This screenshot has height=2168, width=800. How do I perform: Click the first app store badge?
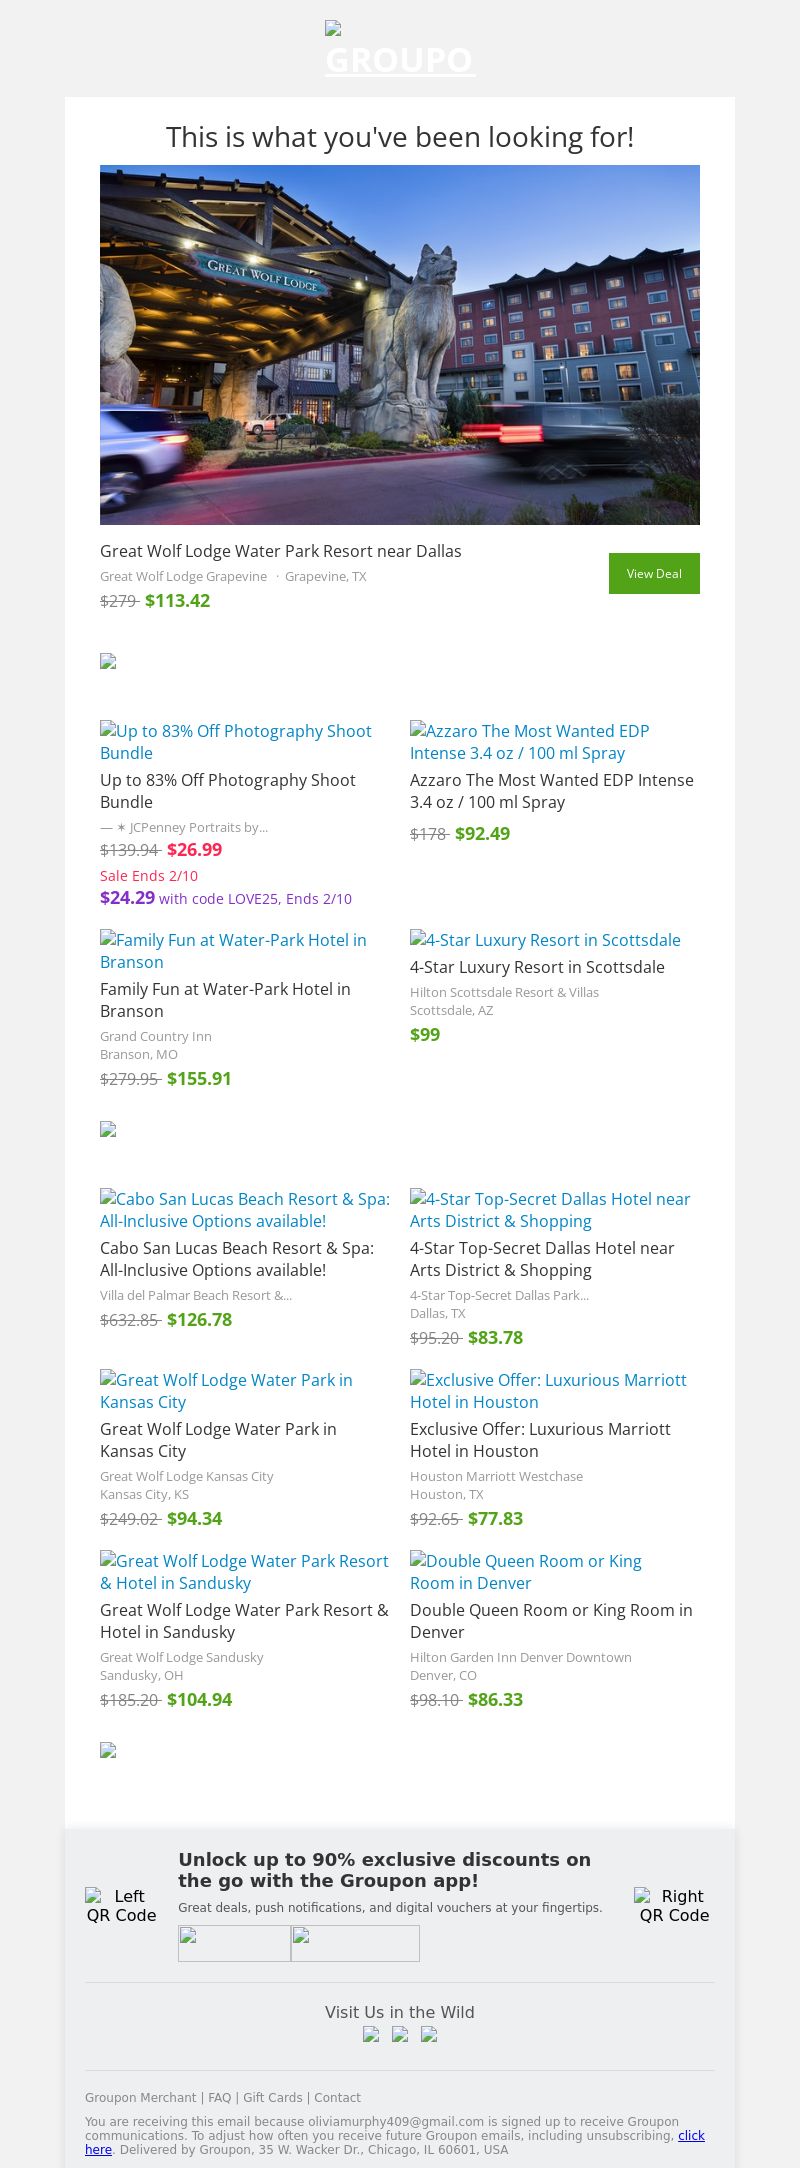tap(234, 1942)
